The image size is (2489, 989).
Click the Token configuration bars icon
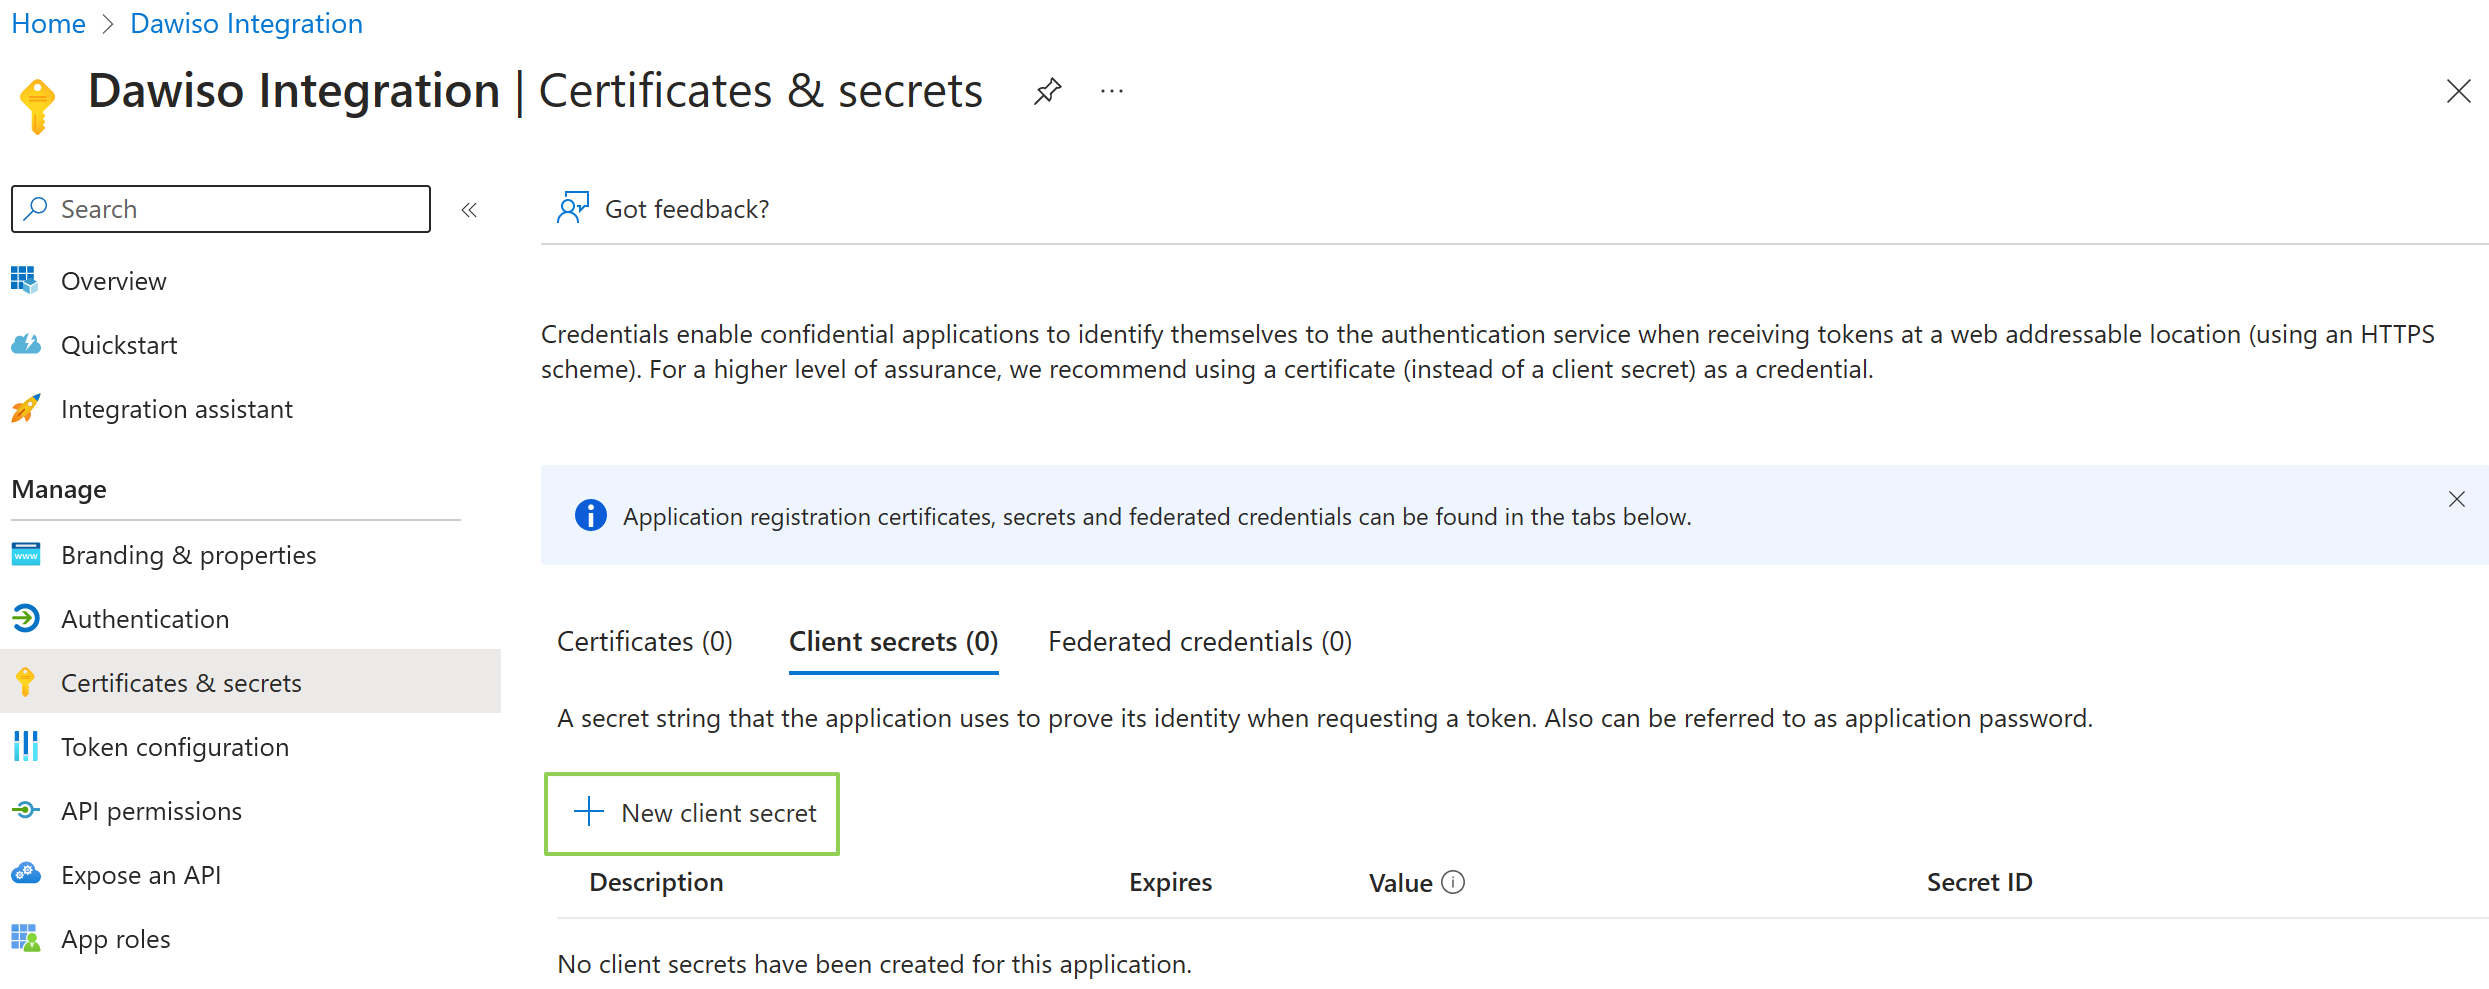[26, 747]
